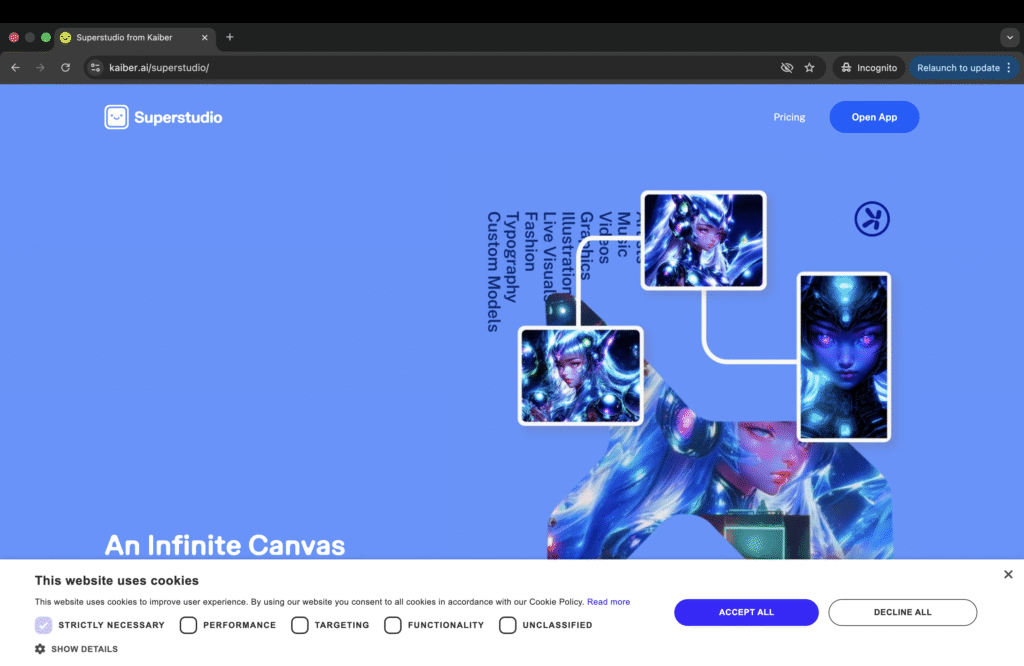Open site information icon in address bar
Image resolution: width=1024 pixels, height=666 pixels.
tap(96, 68)
